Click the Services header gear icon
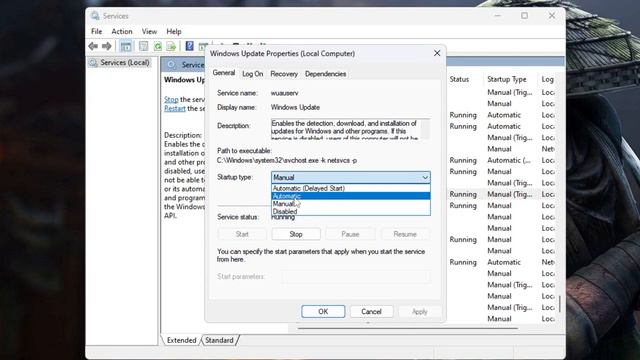 pyautogui.click(x=171, y=65)
